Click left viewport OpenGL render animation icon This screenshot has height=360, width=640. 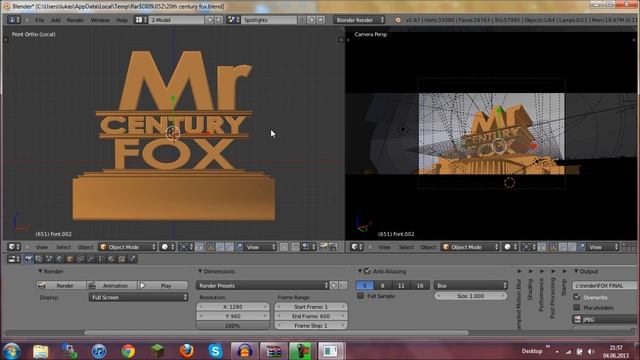pos(333,247)
